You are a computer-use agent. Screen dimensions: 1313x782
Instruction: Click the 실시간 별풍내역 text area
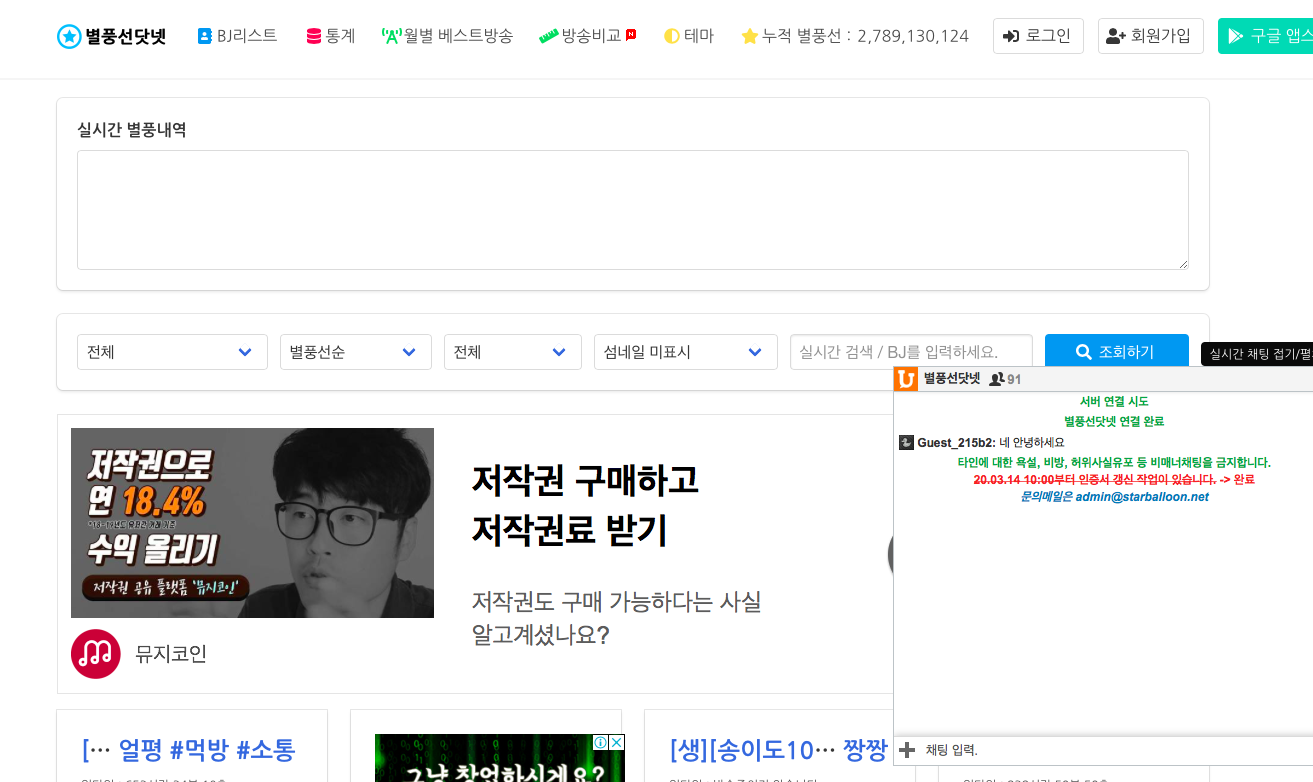pos(633,210)
